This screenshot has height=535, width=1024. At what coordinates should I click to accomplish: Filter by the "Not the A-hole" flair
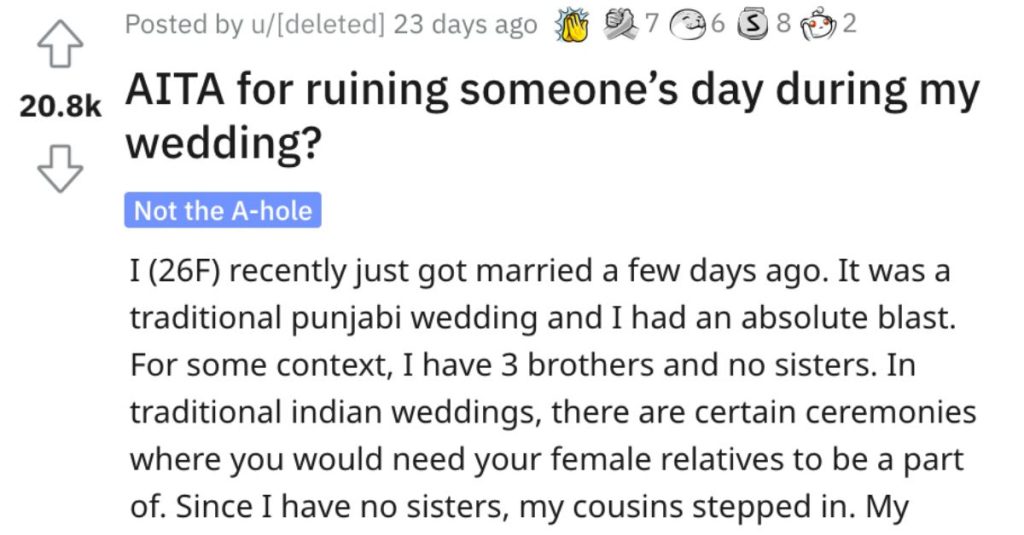click(x=223, y=211)
